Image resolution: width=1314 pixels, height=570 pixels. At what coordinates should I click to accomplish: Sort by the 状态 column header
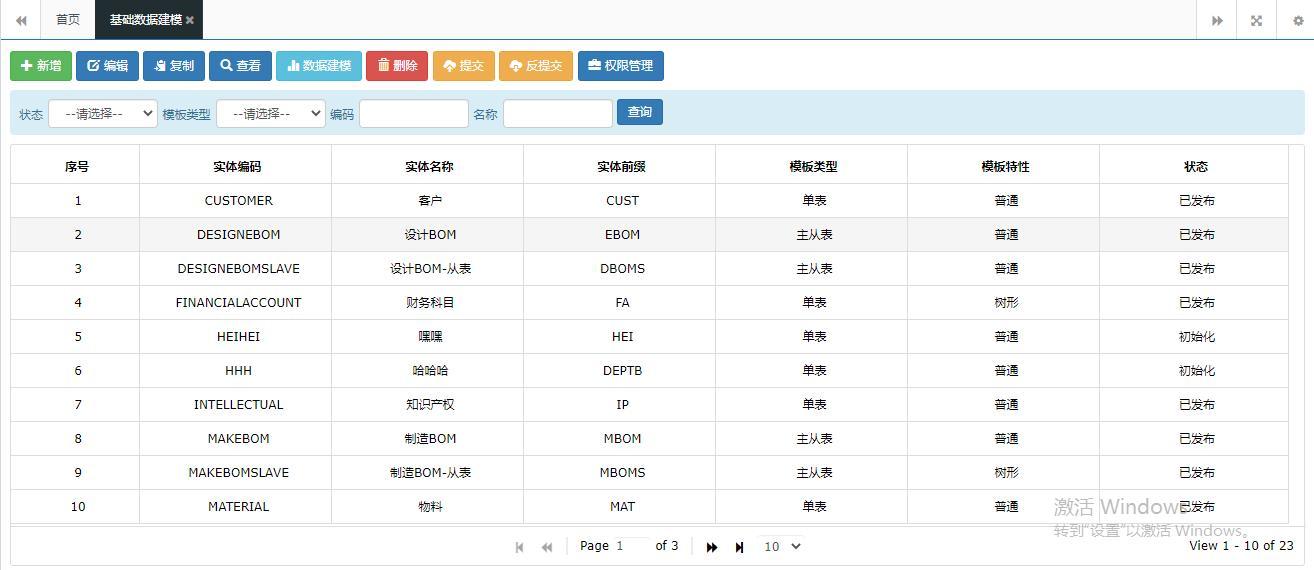pos(1196,167)
